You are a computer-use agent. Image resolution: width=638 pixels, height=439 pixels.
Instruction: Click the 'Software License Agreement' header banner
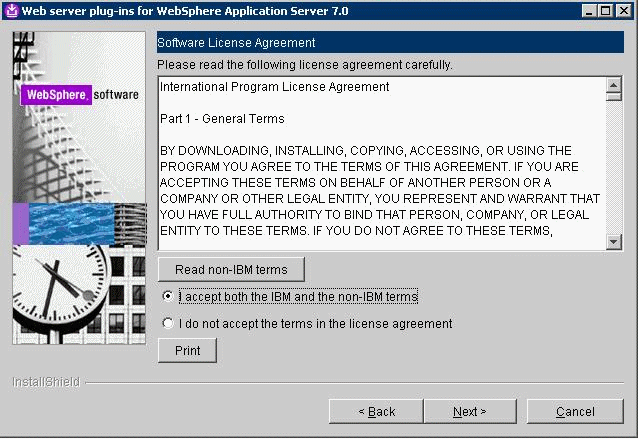tap(390, 42)
